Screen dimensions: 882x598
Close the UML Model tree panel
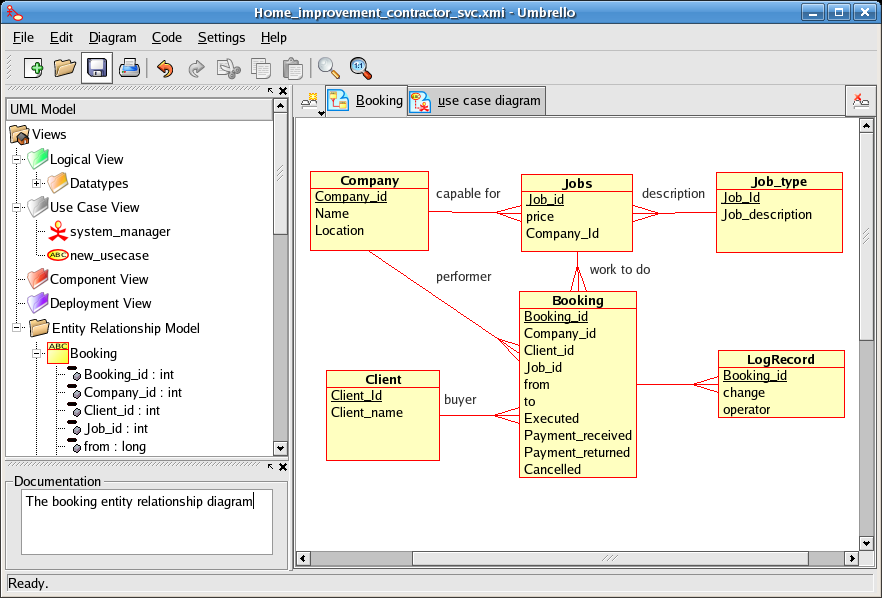coord(283,91)
